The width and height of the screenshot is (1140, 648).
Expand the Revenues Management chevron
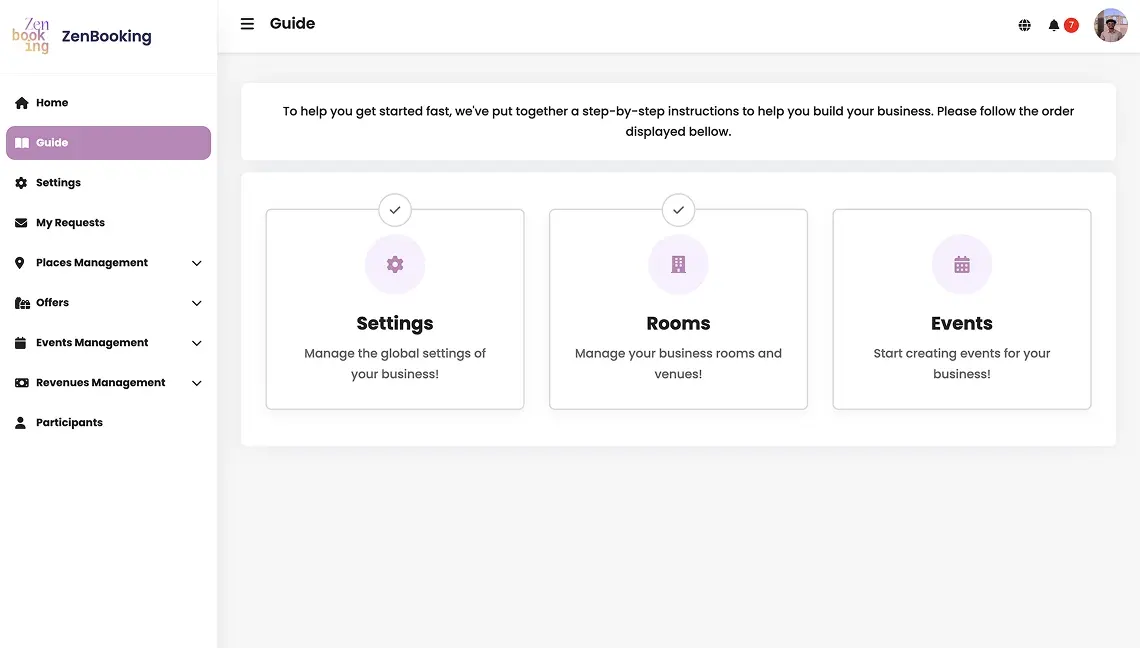196,383
